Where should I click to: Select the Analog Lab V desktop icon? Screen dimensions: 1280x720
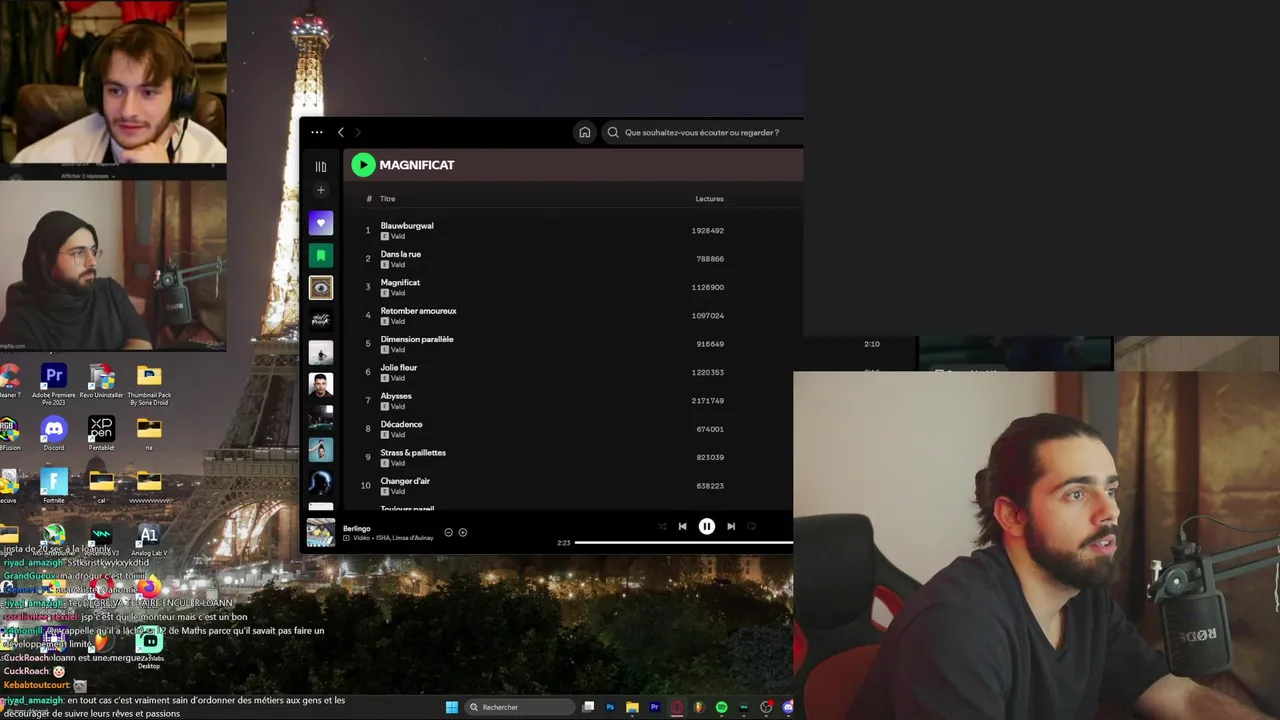tap(149, 539)
